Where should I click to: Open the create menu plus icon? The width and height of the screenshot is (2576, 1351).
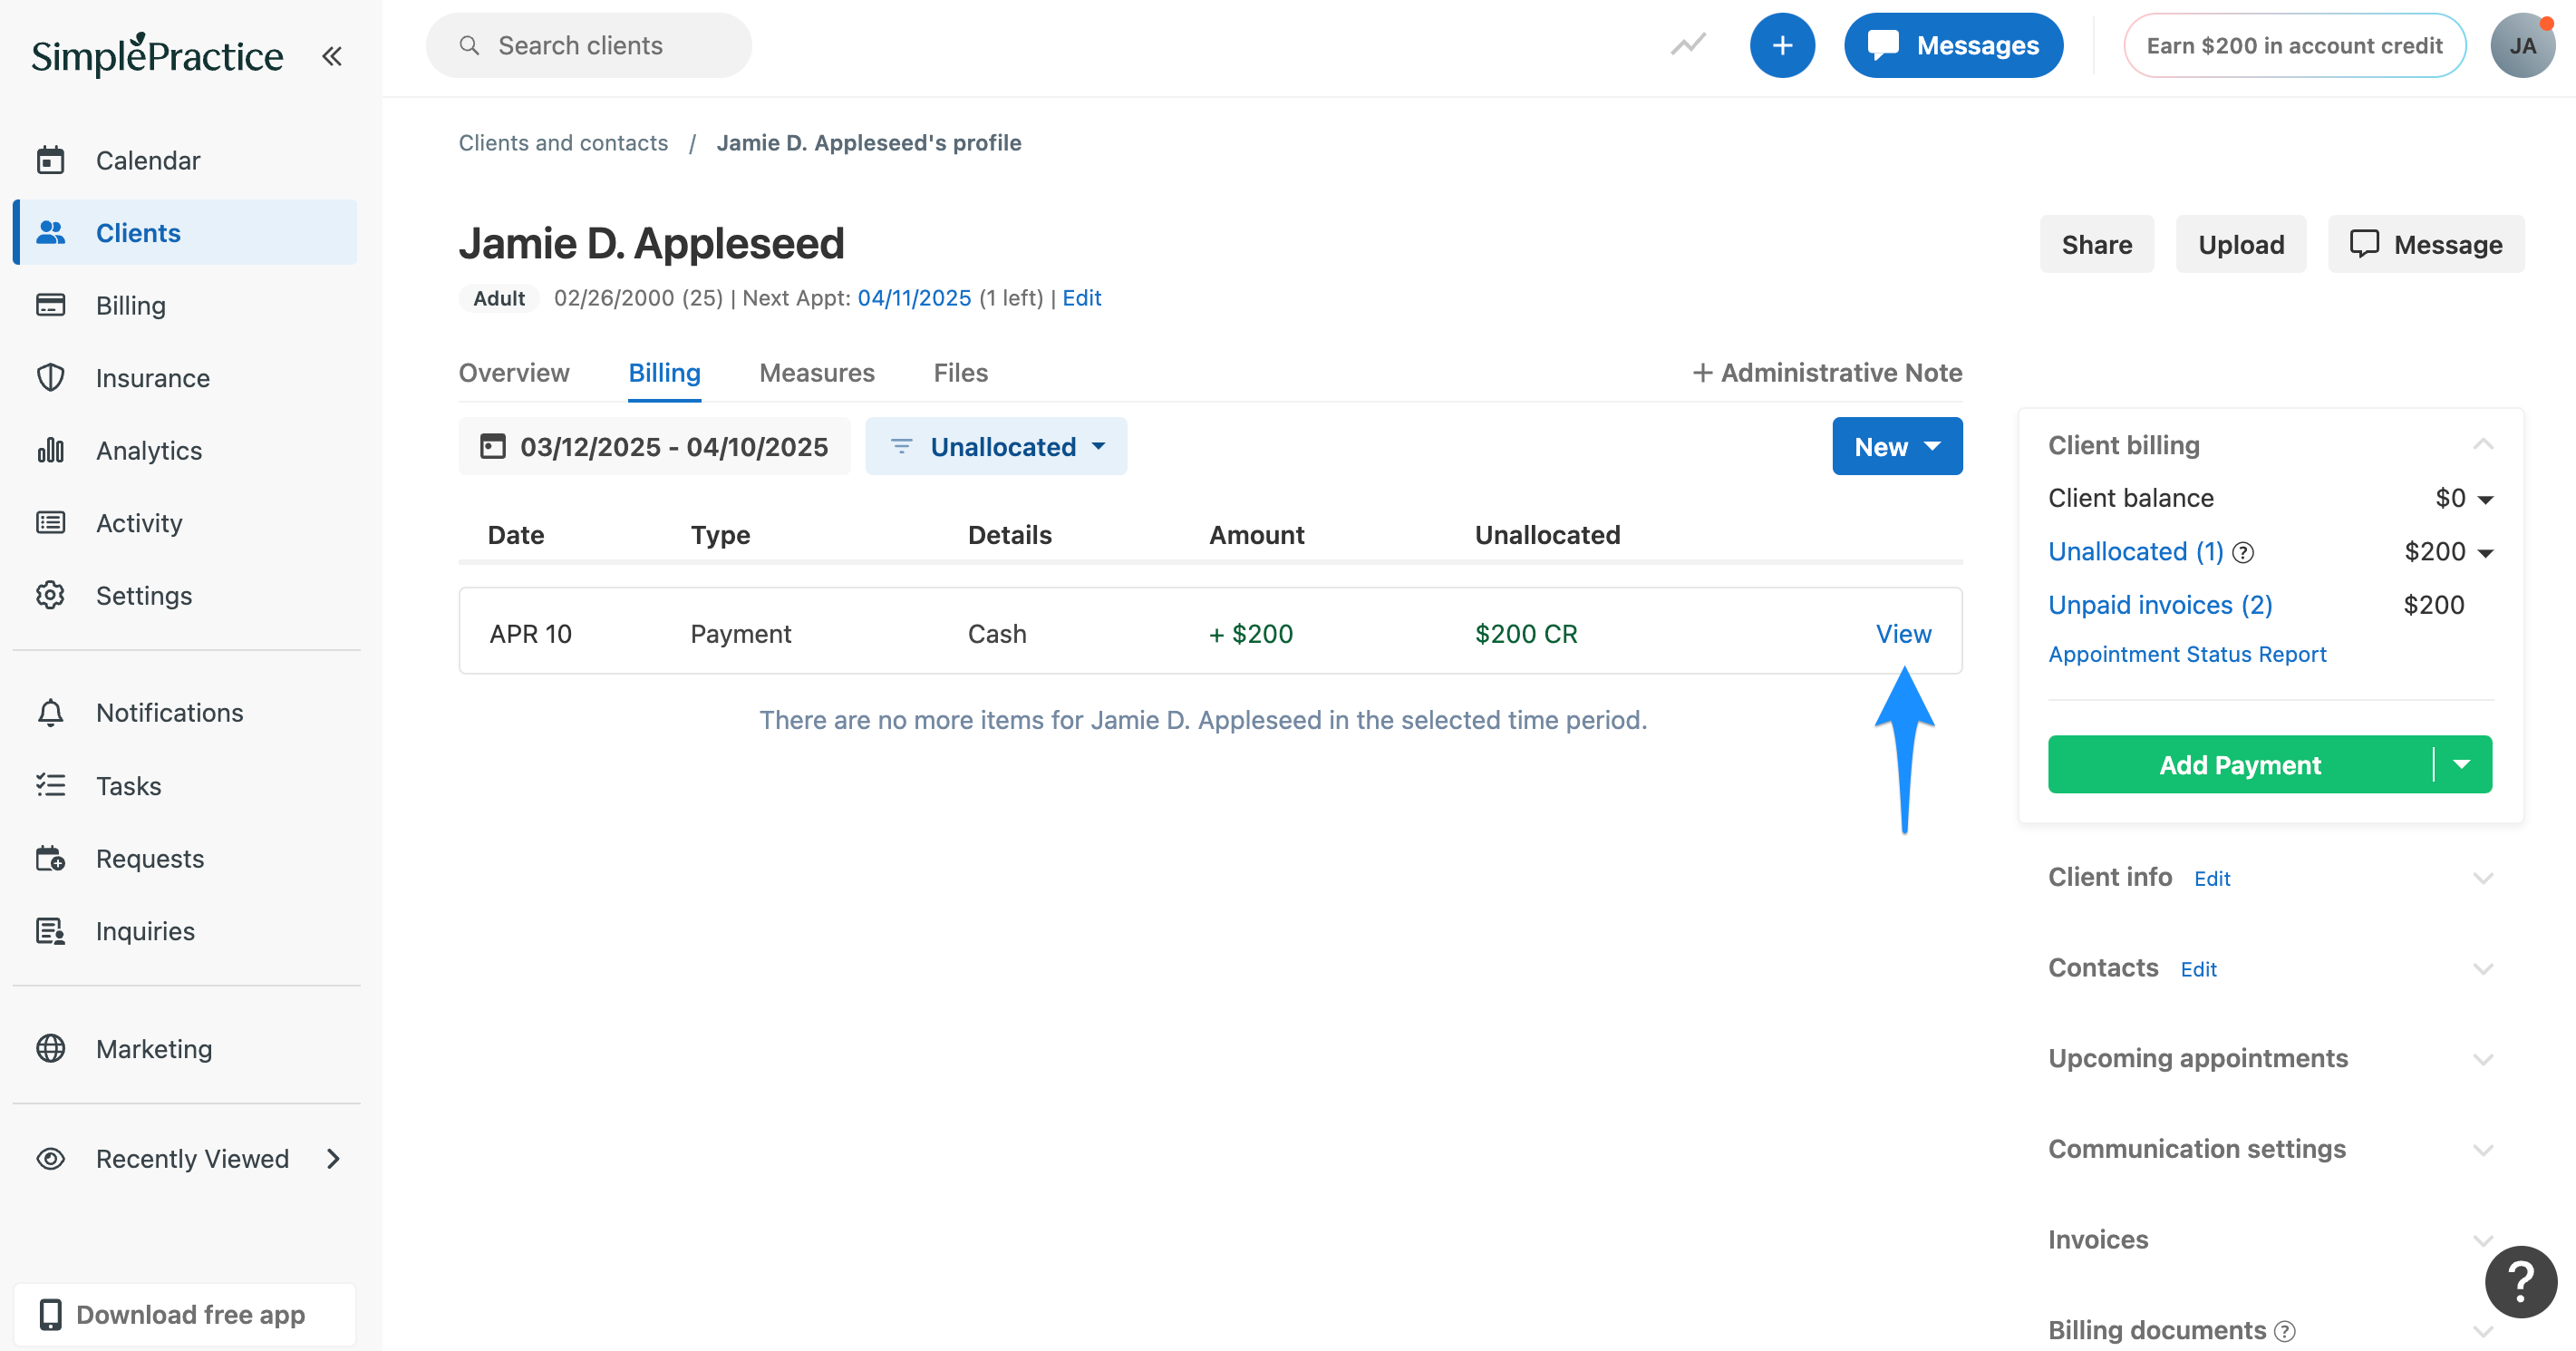coord(1783,45)
